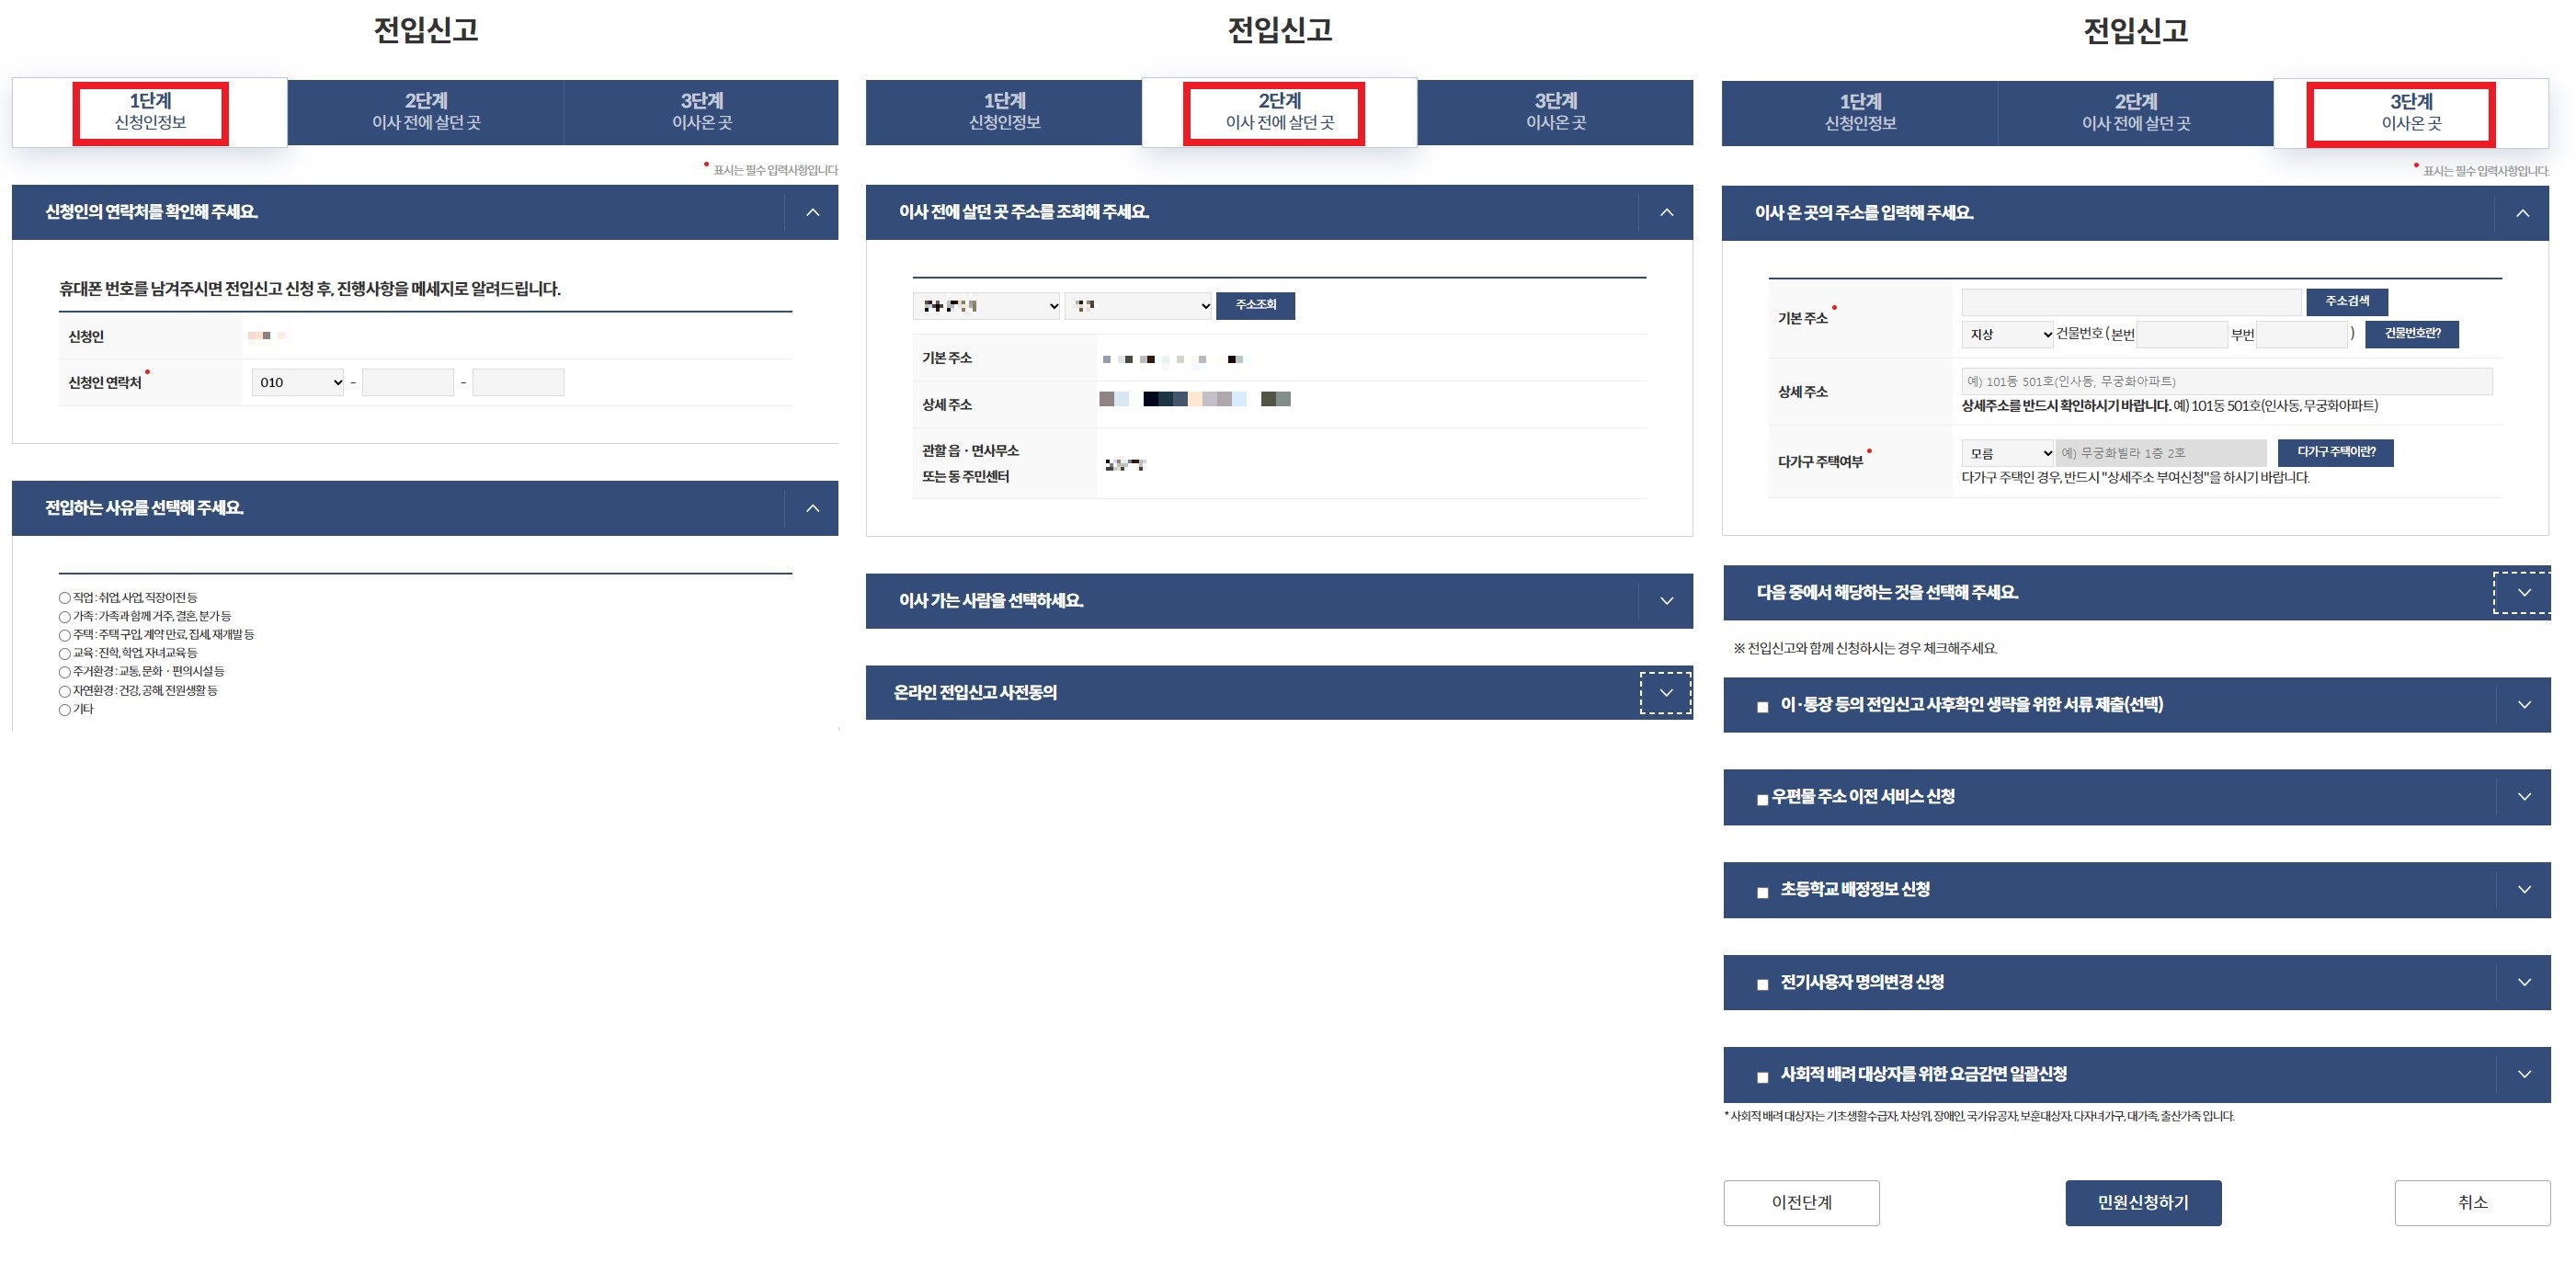
Task: Open the 모름 dropdown for 다가구 주택여부
Action: pos(2008,452)
